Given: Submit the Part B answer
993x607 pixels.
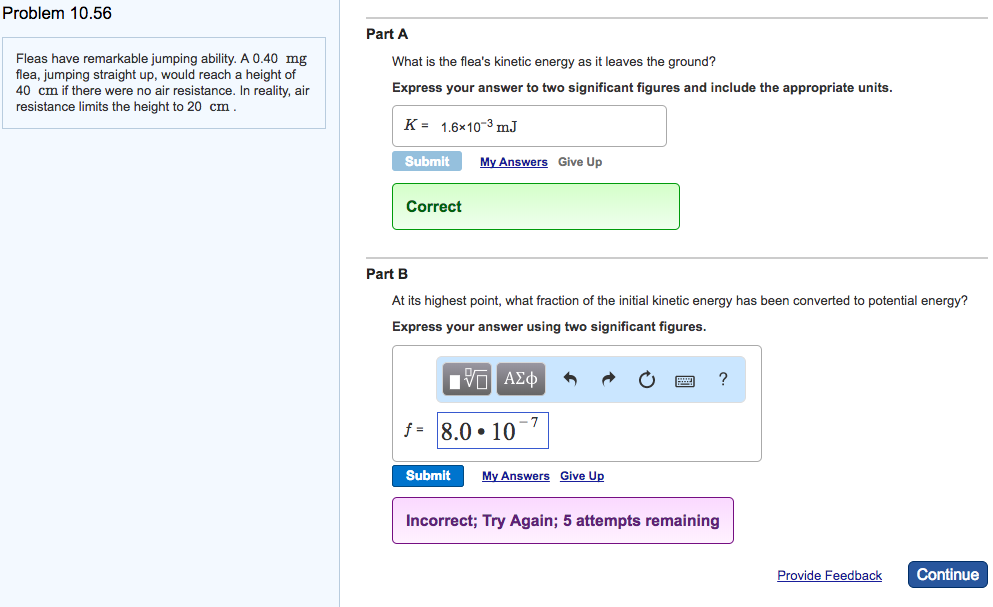Looking at the screenshot, I should (427, 475).
